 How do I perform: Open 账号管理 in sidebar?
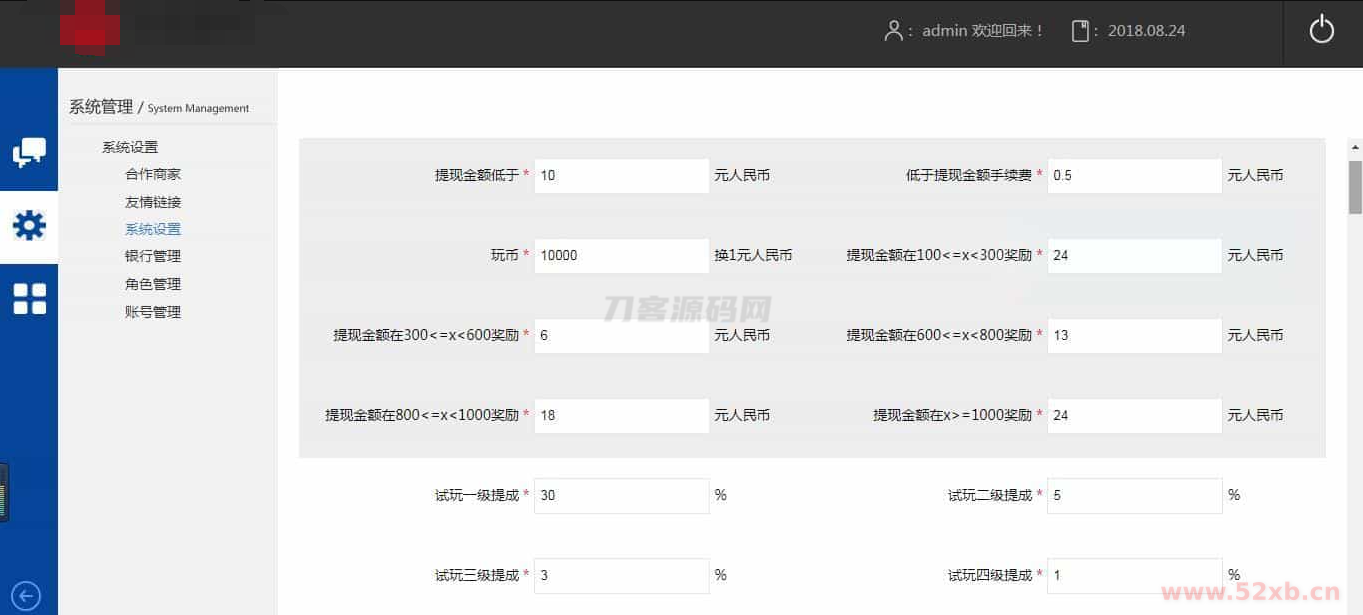(153, 312)
